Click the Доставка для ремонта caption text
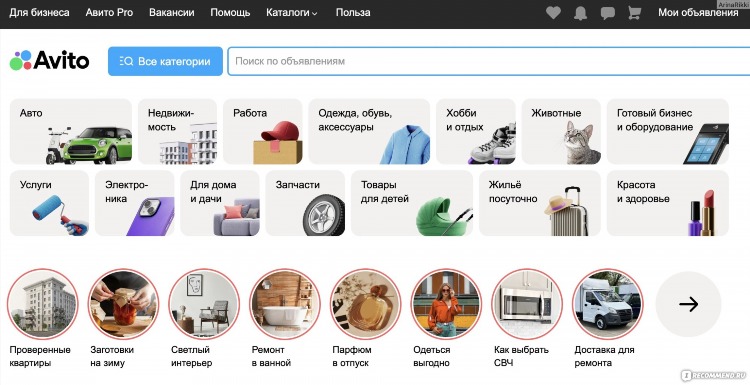Viewport: 750px width, 385px height. [604, 356]
